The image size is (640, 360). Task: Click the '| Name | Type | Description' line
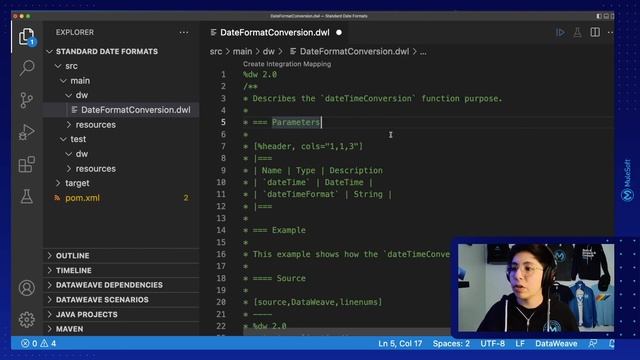[318, 171]
